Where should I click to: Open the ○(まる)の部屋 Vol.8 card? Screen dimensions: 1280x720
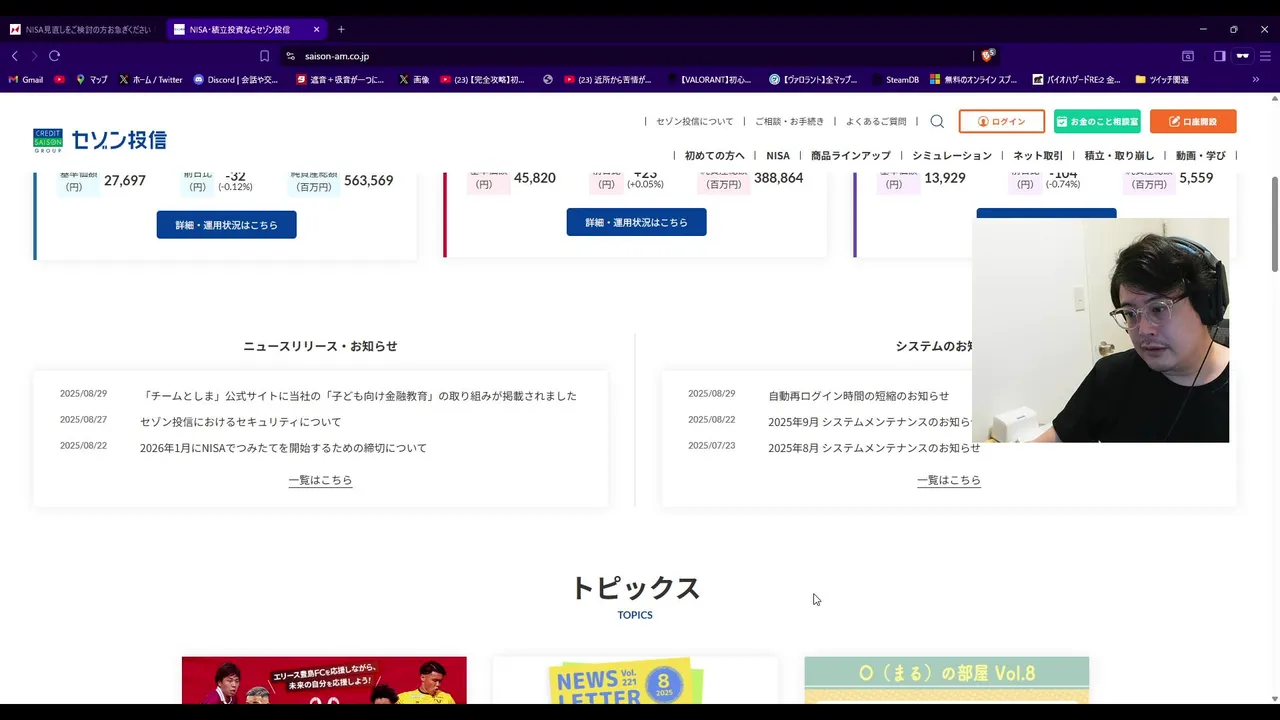click(x=947, y=680)
